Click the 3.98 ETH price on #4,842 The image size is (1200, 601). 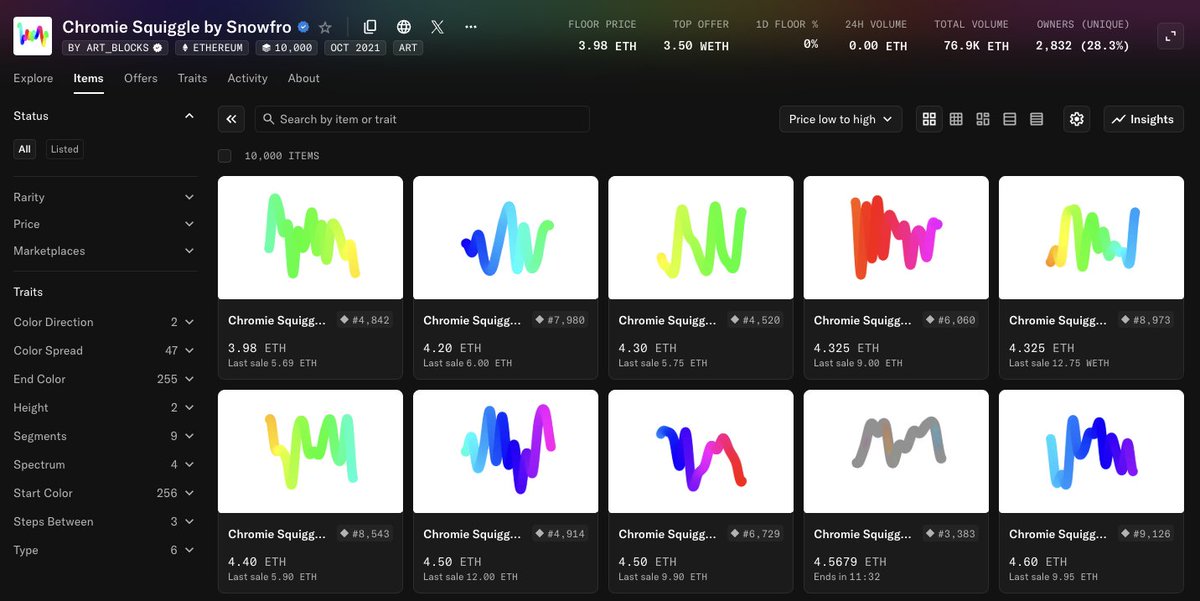click(257, 348)
